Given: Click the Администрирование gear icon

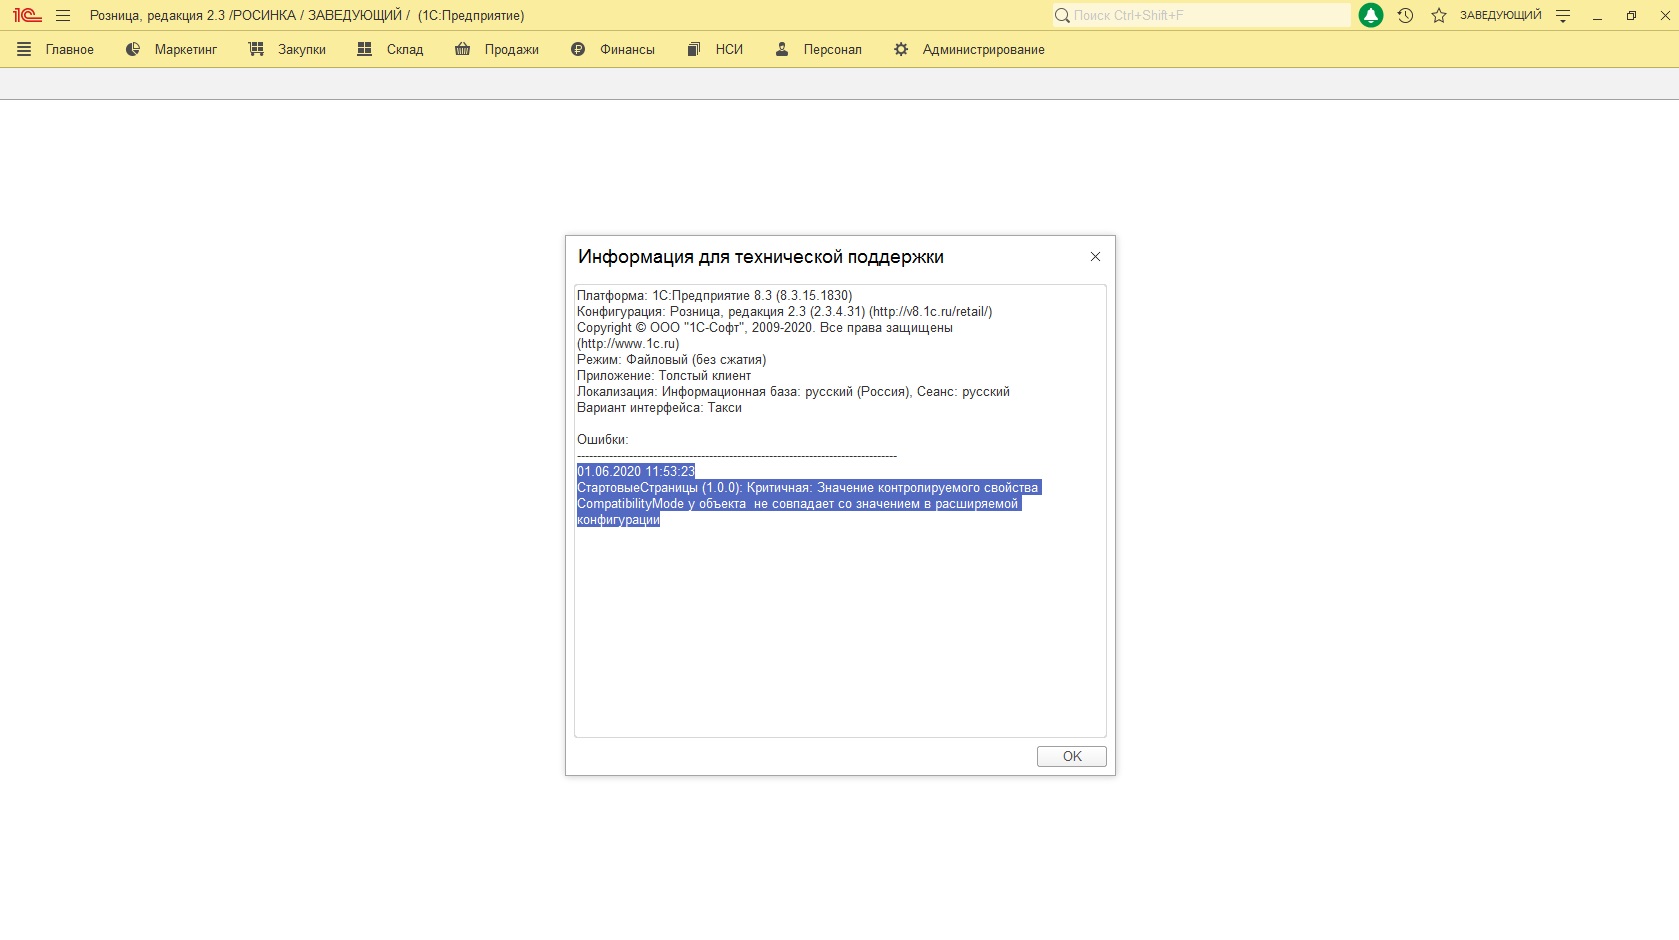Looking at the screenshot, I should coord(901,49).
